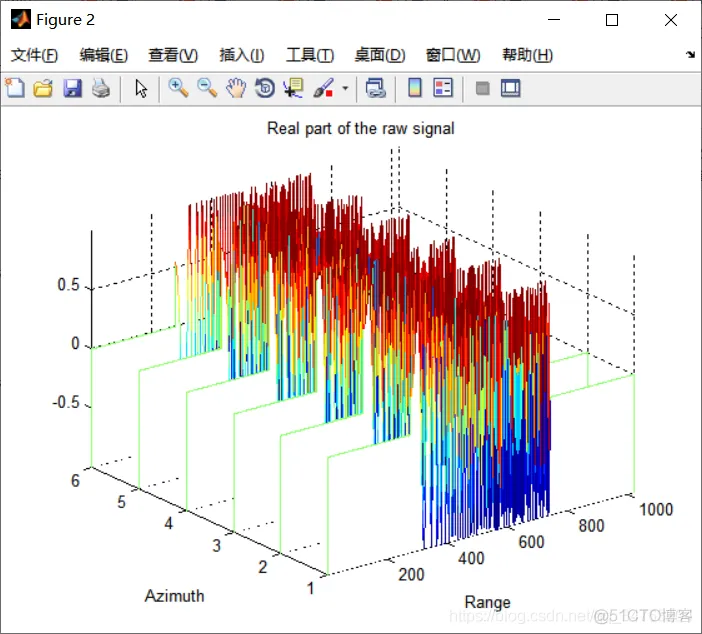702x634 pixels.
Task: Click the Link Plot icon
Action: pos(376,88)
